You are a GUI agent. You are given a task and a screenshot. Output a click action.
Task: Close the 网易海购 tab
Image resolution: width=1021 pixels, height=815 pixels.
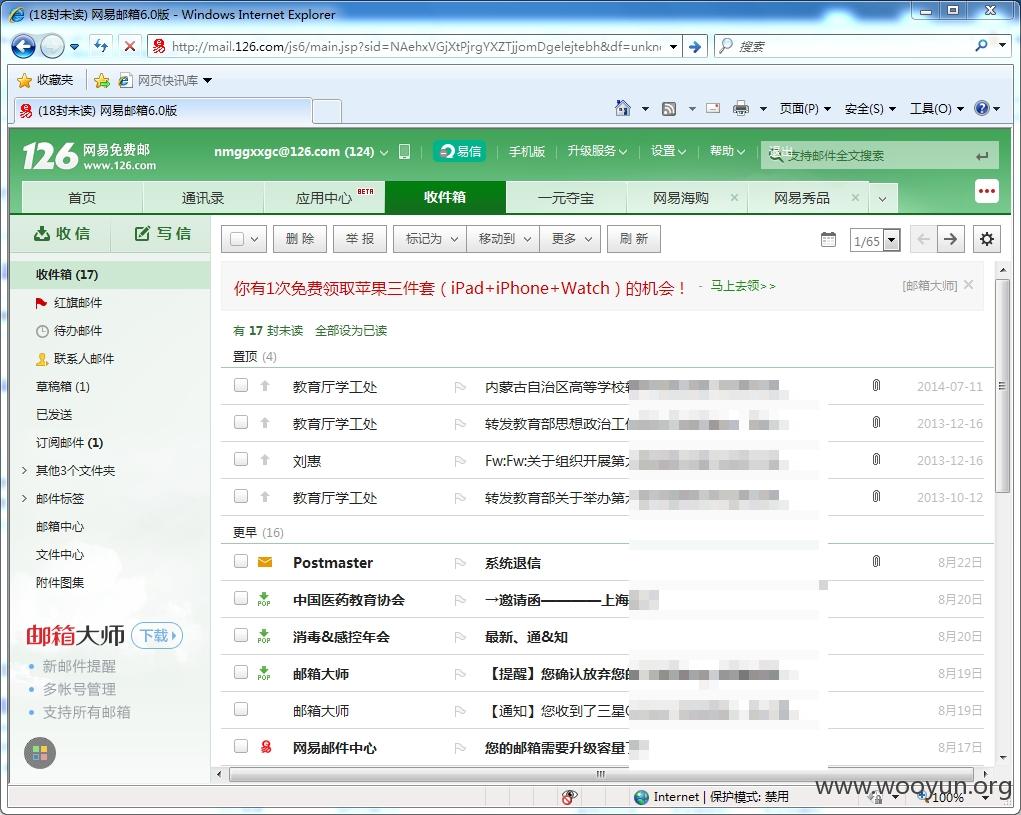734,197
